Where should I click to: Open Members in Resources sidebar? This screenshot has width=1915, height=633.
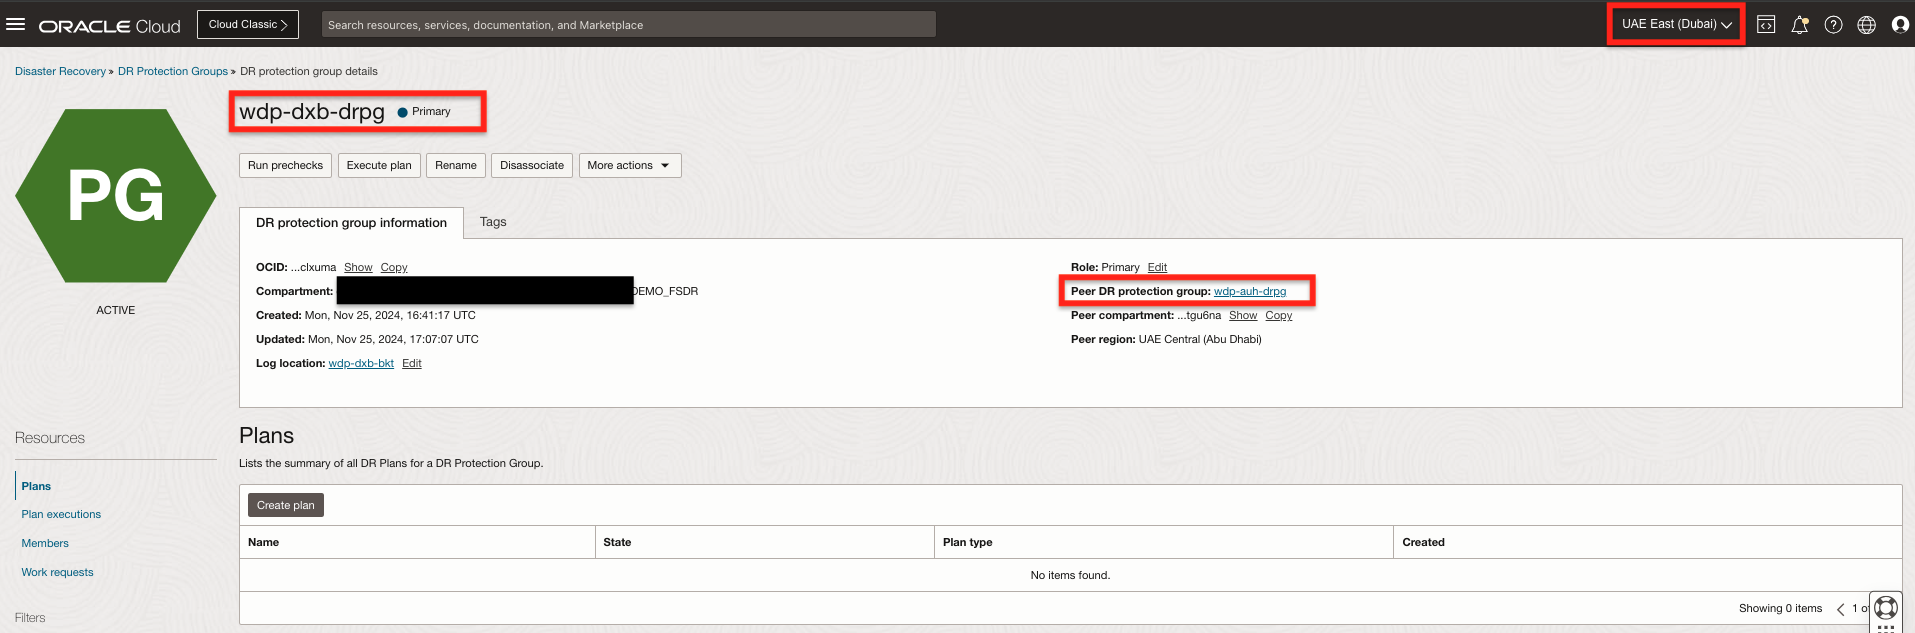click(45, 543)
